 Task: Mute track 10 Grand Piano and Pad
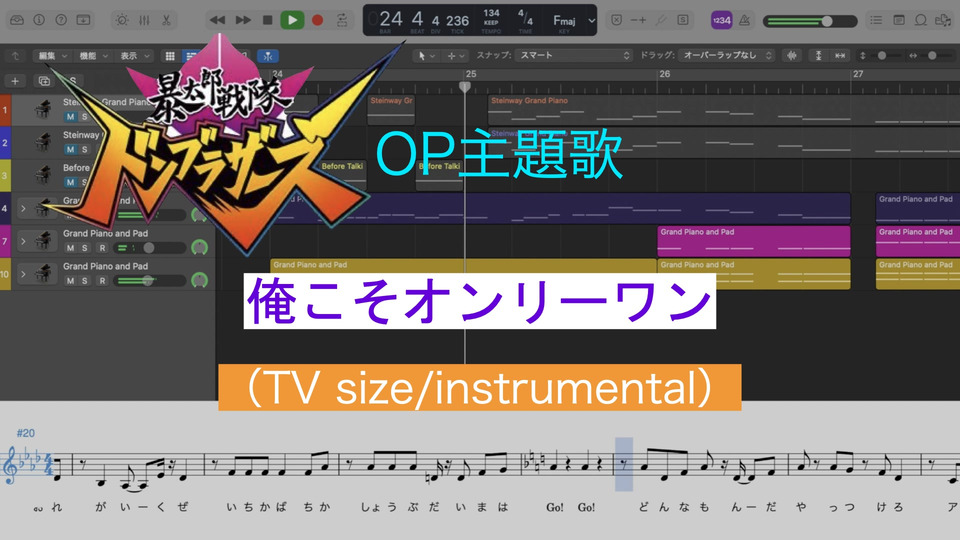pos(70,280)
